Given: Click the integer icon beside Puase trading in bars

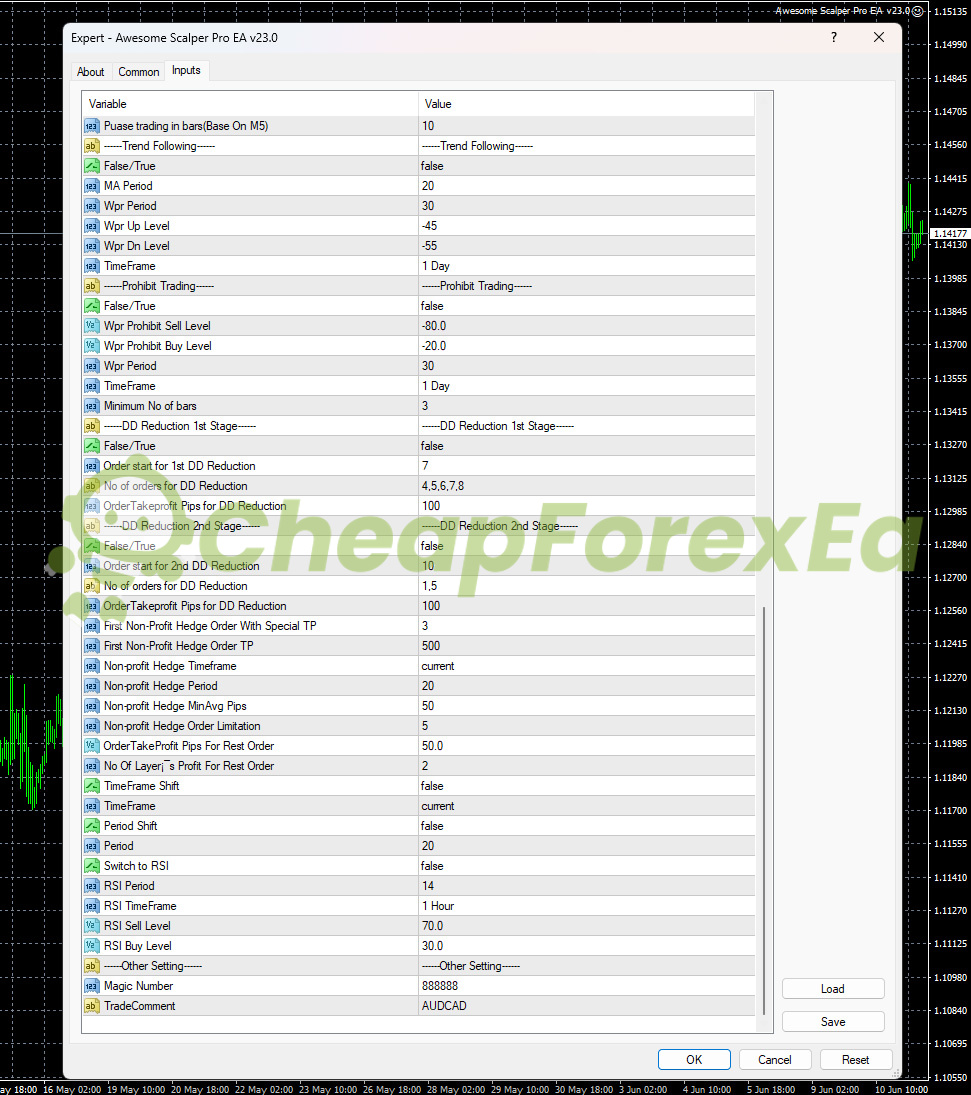Looking at the screenshot, I should pyautogui.click(x=92, y=126).
